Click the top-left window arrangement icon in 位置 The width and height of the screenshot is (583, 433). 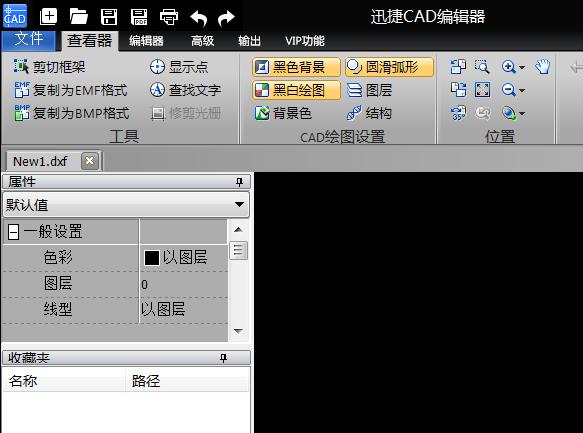coord(458,67)
